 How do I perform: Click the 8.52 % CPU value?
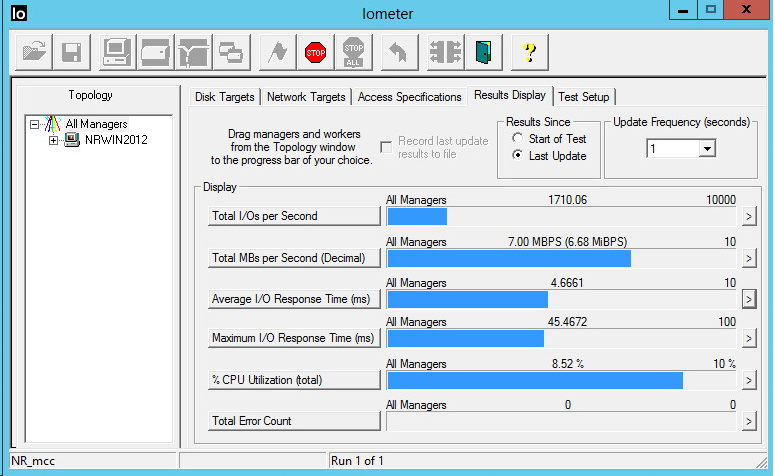(x=568, y=364)
